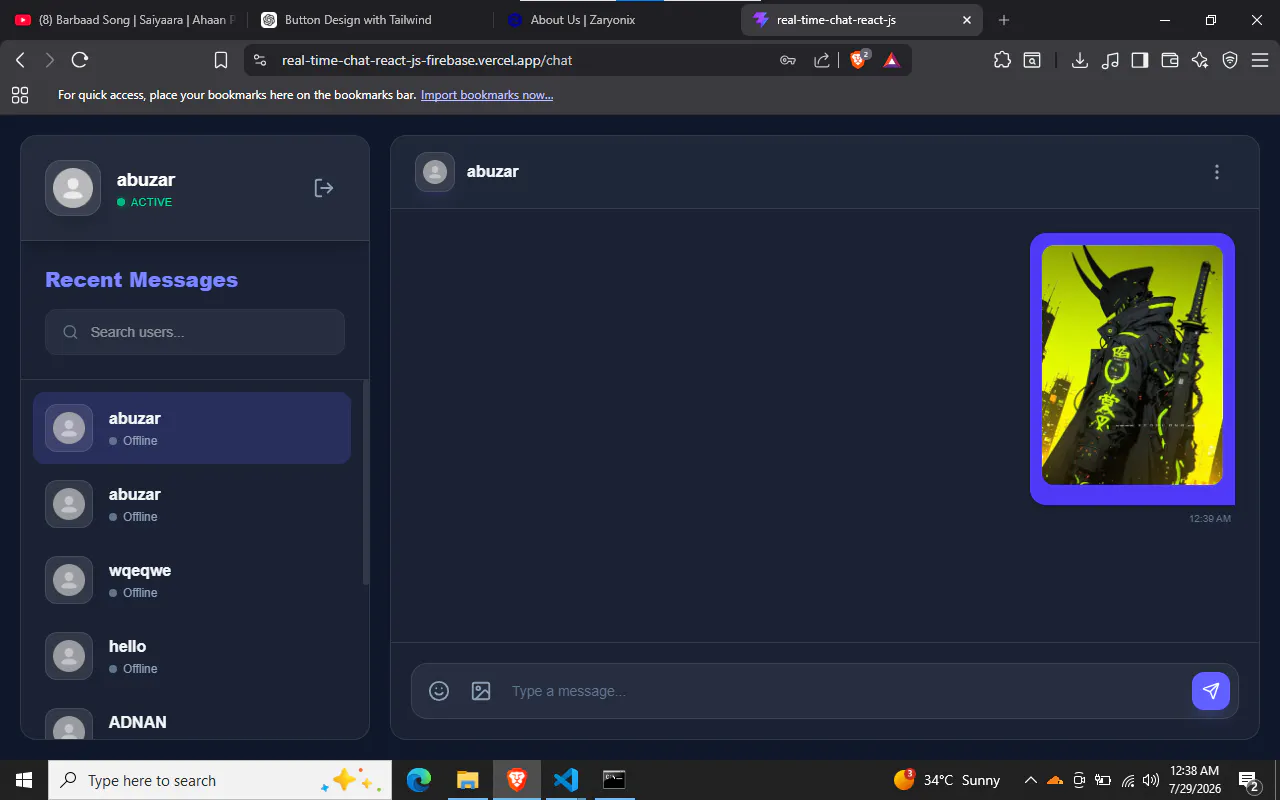Bookmark this page
This screenshot has height=800, width=1280.
coord(221,60)
